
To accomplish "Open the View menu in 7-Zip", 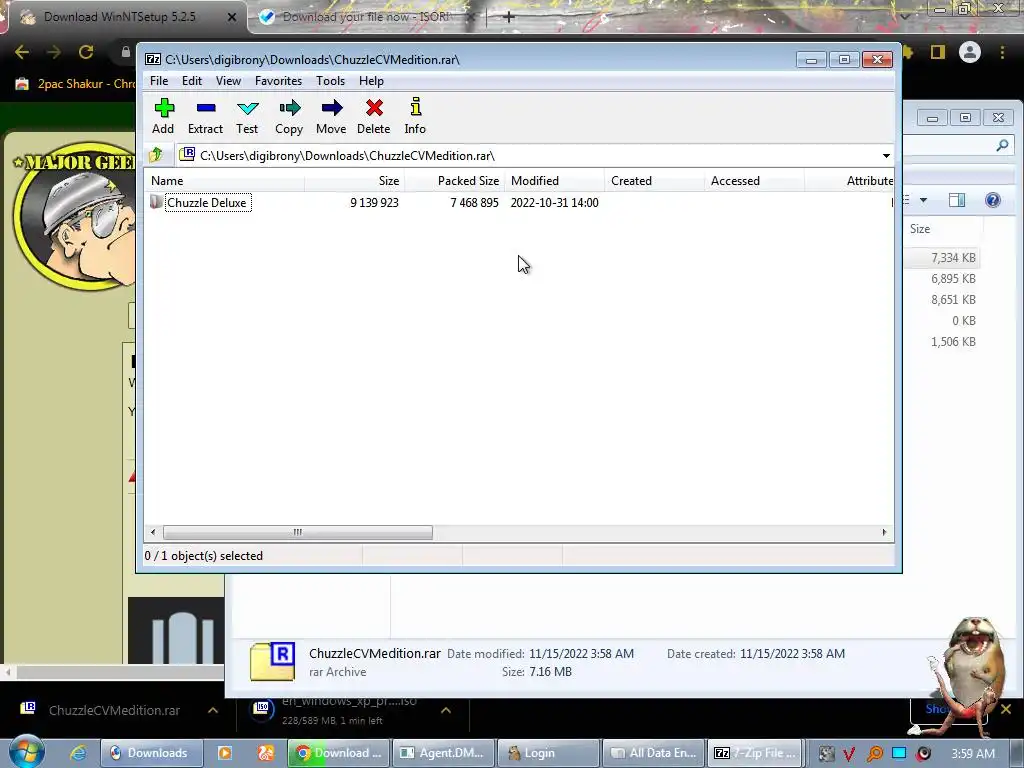I will pyautogui.click(x=228, y=81).
